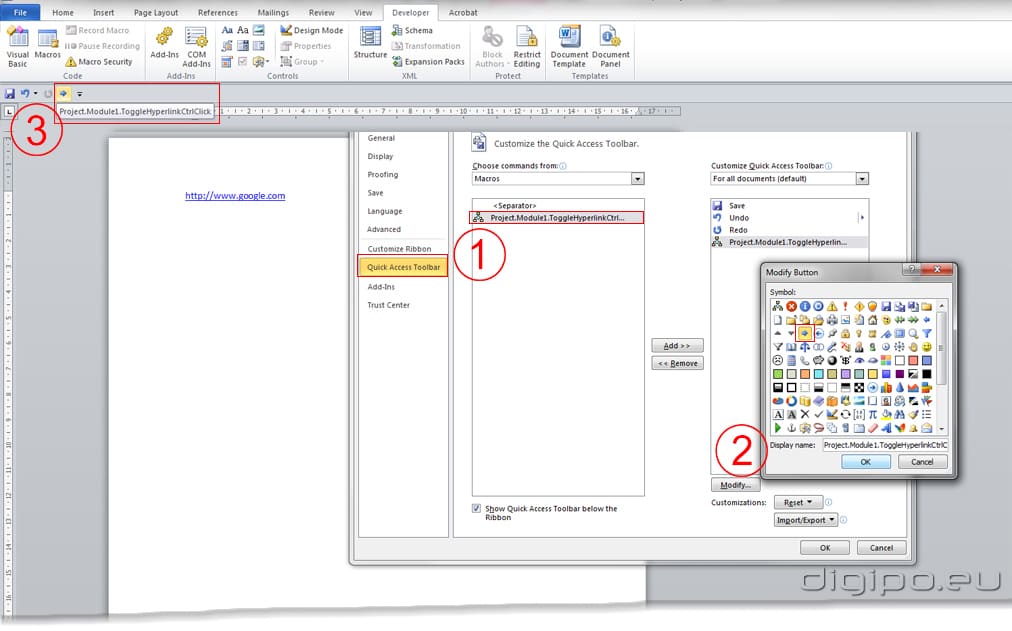1012x631 pixels.
Task: Open the Visual Basic editor
Action: tap(17, 46)
